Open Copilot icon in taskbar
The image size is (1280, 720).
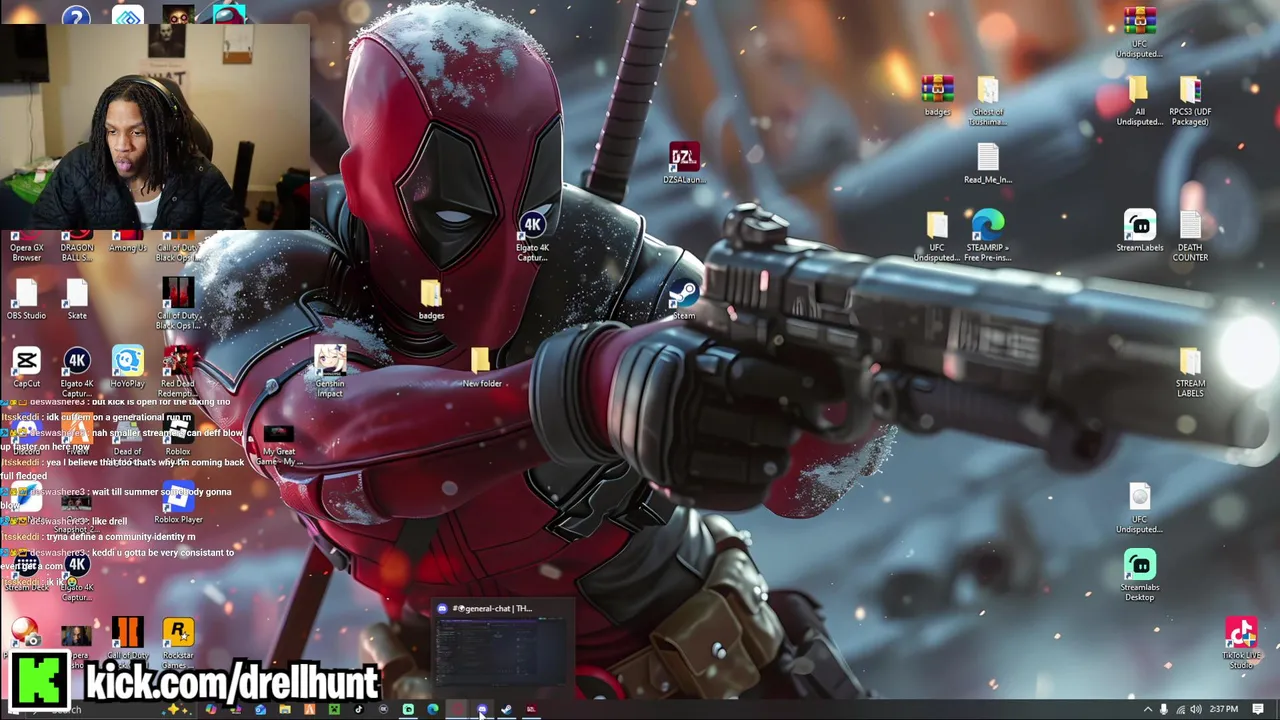211,710
